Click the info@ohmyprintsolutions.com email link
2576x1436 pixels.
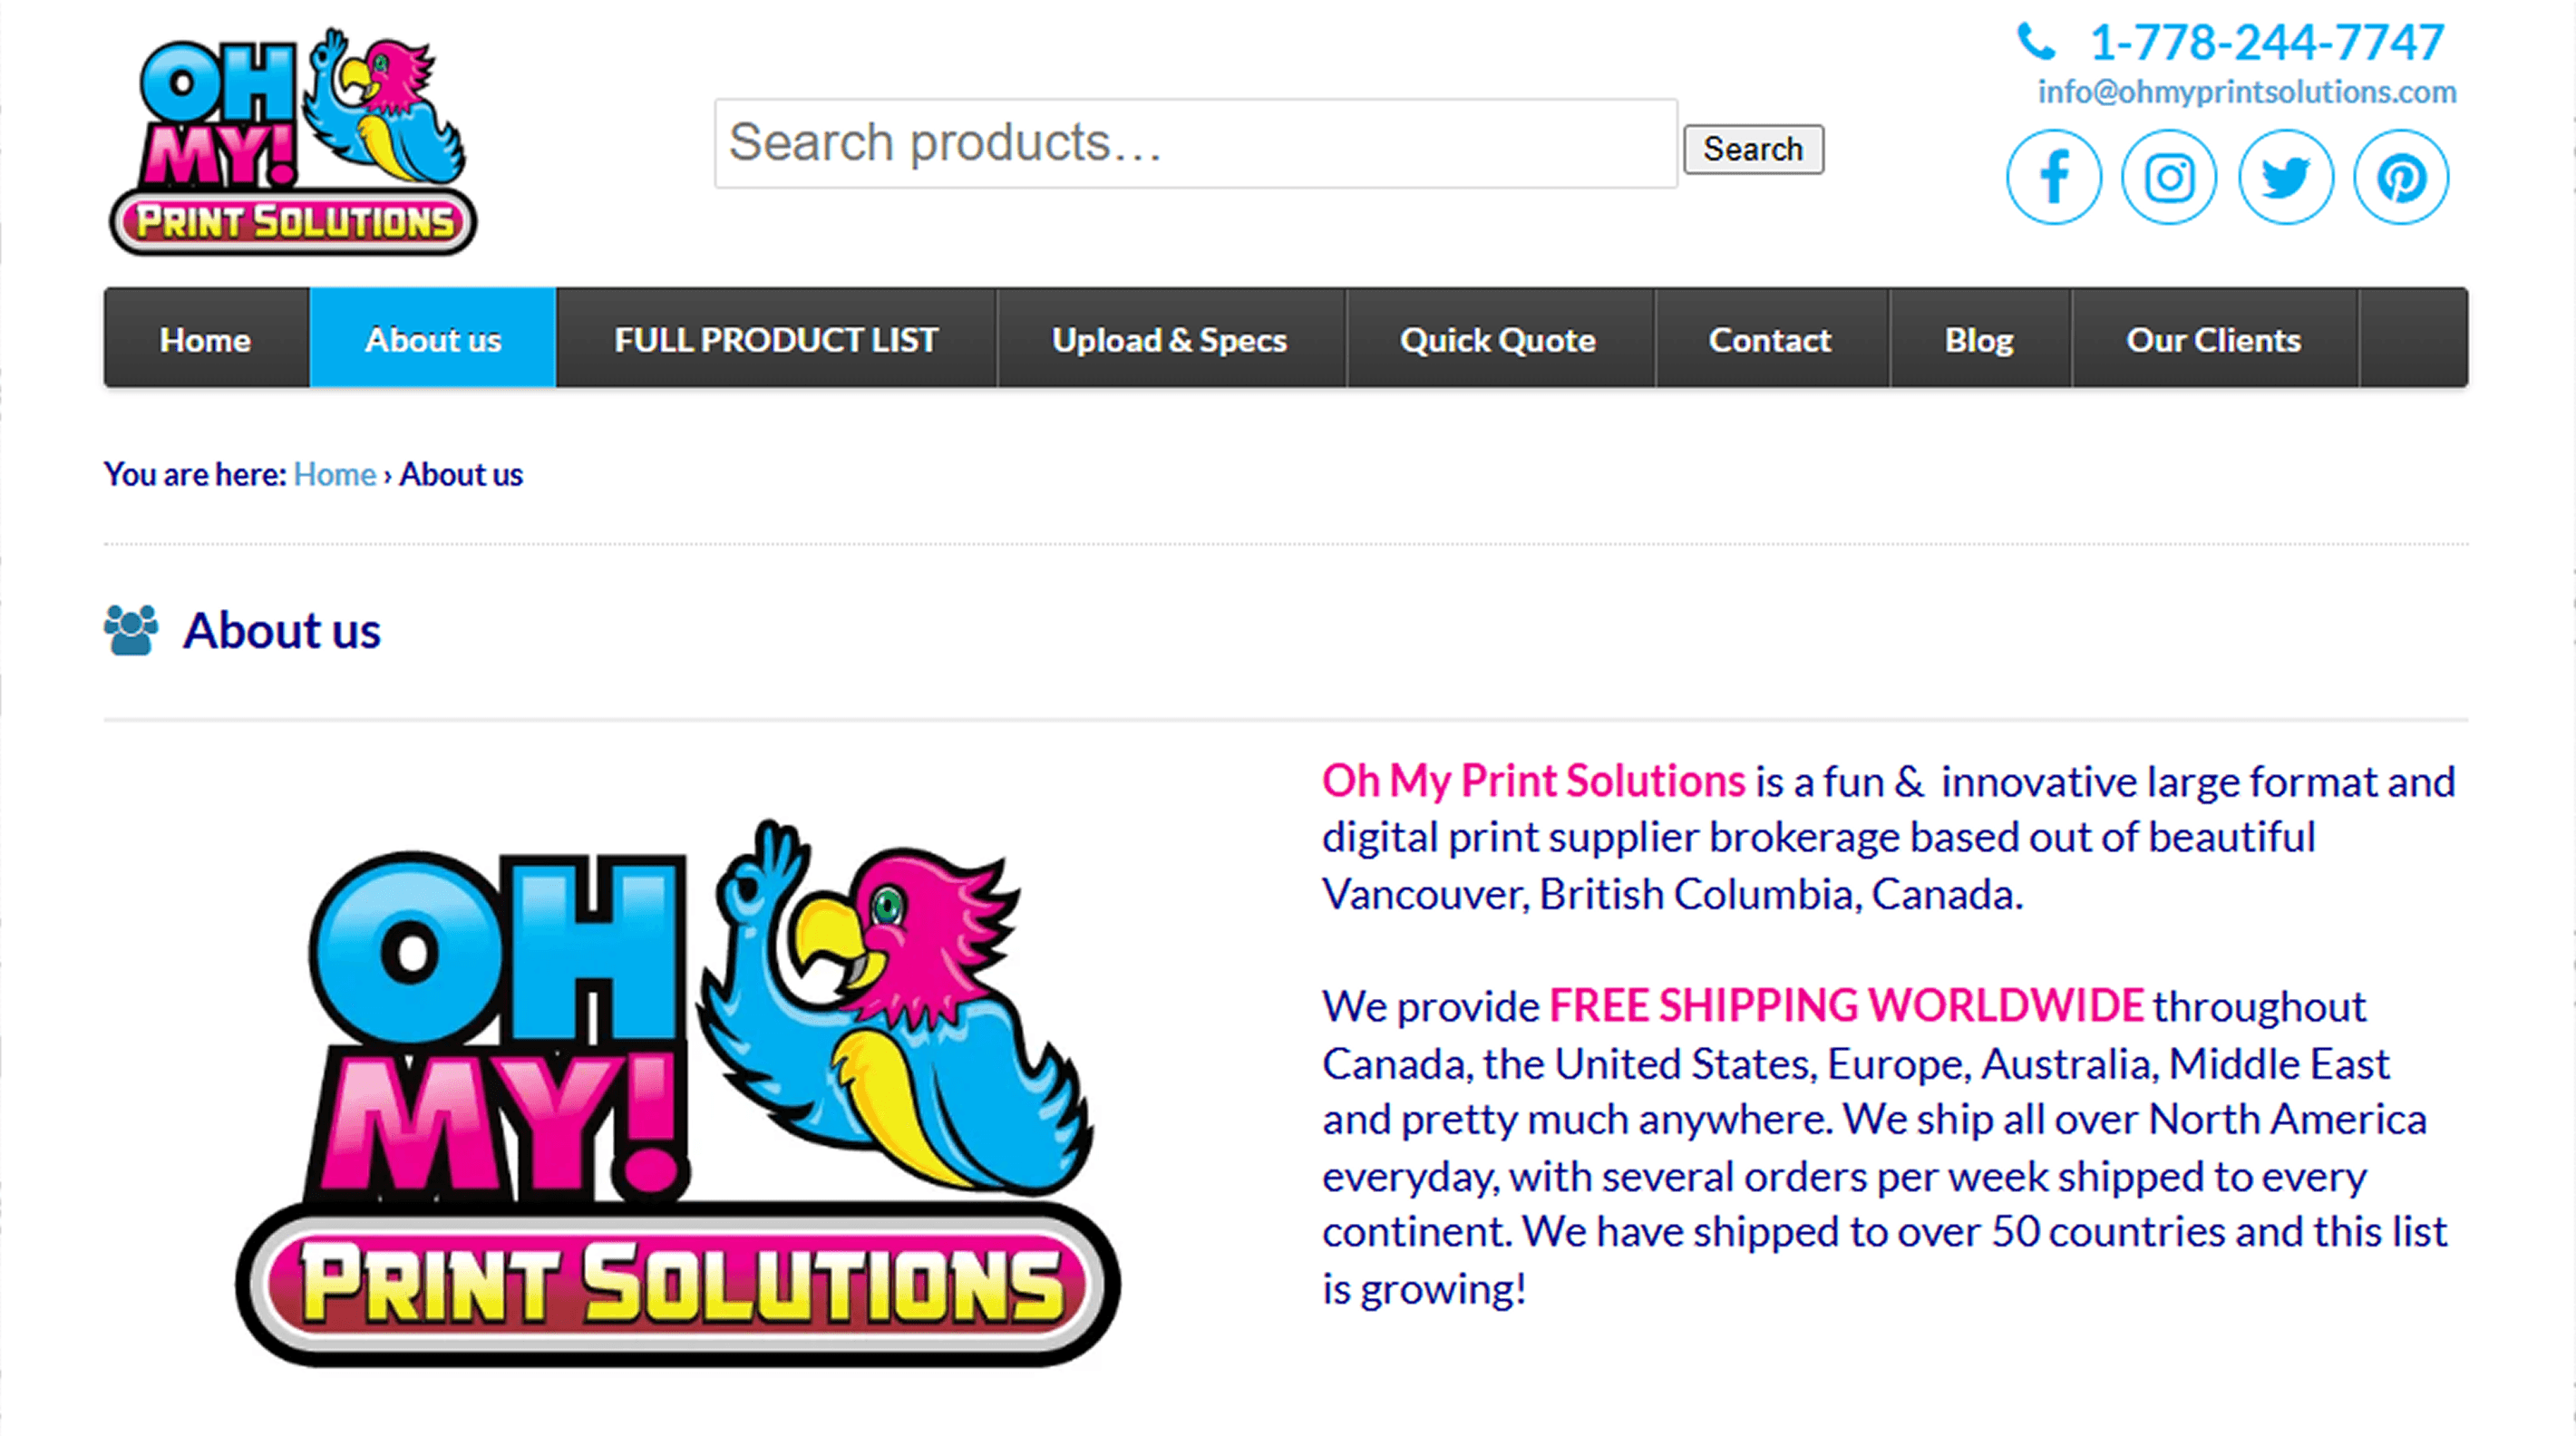[2247, 92]
